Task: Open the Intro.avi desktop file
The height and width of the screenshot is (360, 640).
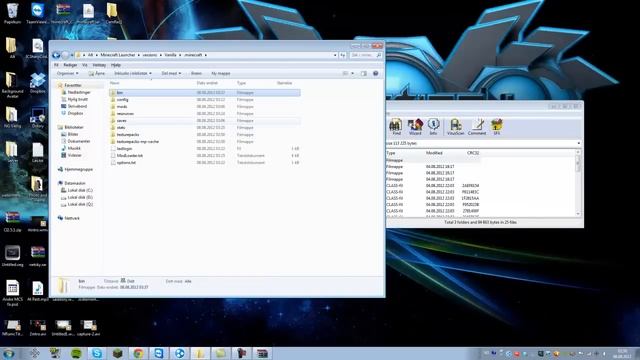Action: coord(38,327)
